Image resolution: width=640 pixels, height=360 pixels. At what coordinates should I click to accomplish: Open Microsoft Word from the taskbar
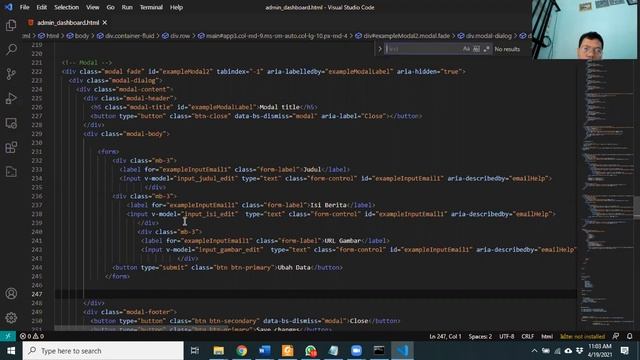pyautogui.click(x=264, y=351)
